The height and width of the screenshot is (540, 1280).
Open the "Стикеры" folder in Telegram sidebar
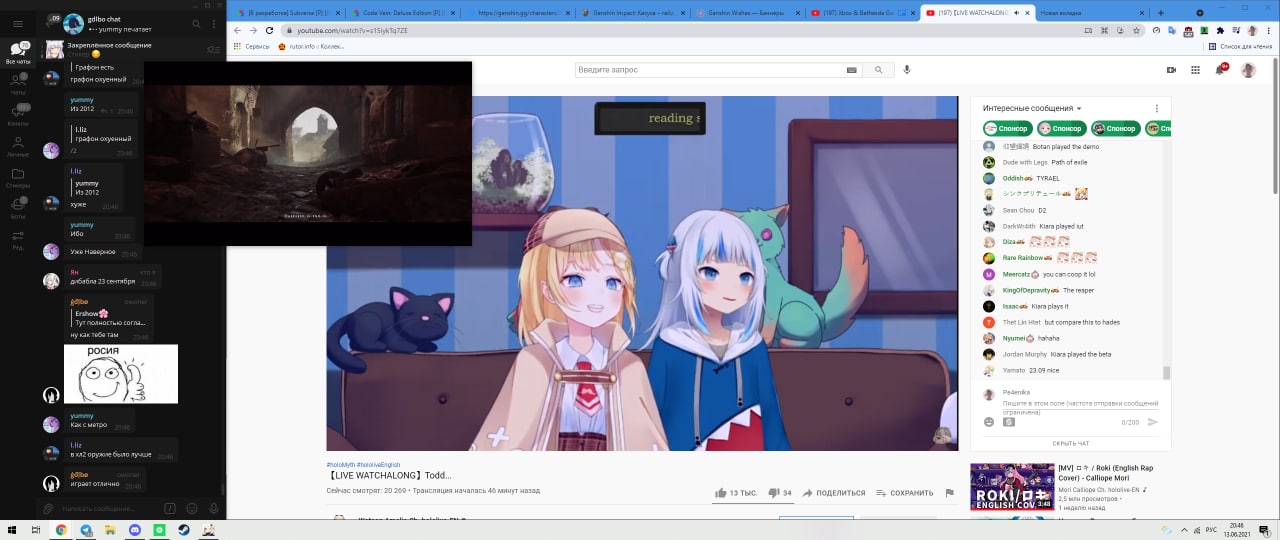tap(18, 177)
